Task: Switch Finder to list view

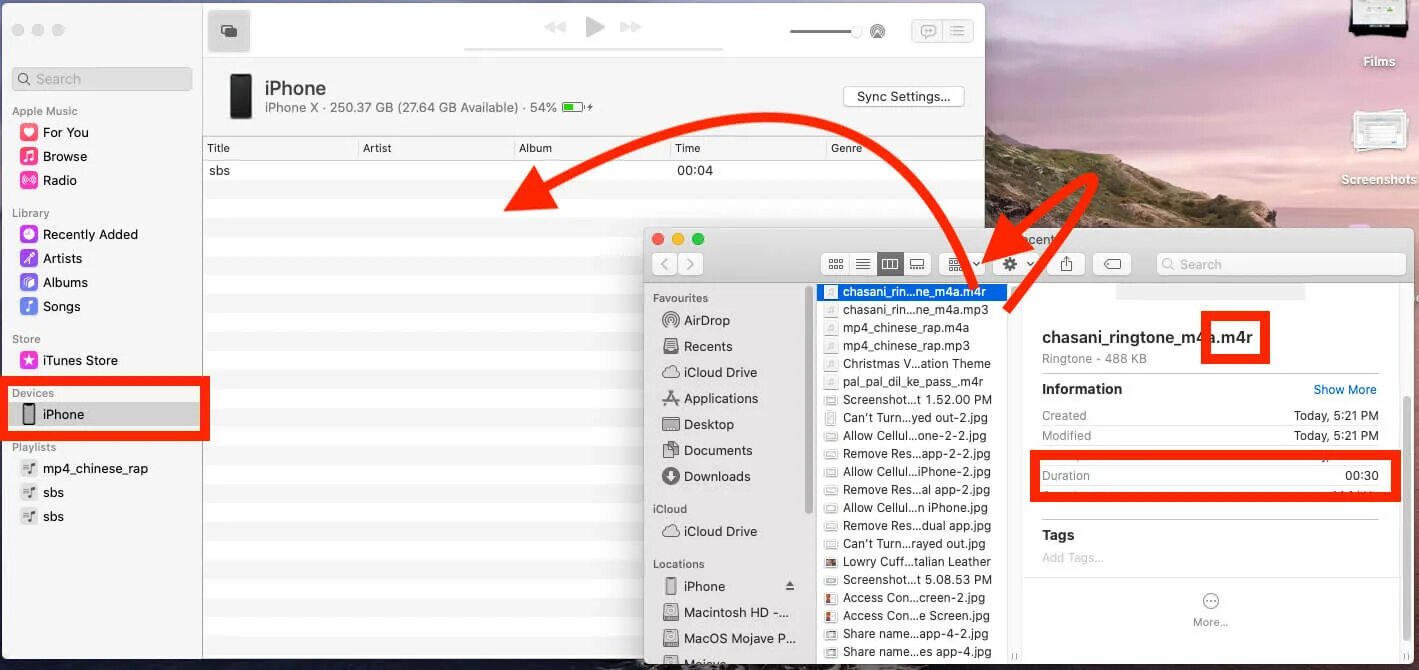Action: coord(863,264)
